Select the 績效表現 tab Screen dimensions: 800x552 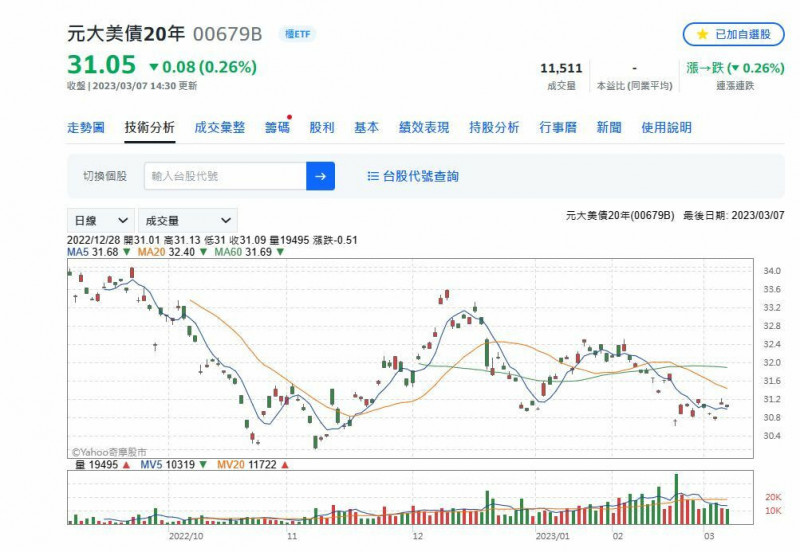point(424,128)
